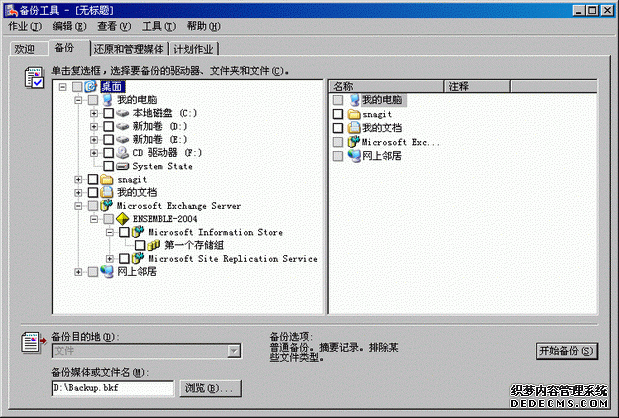
Task: Click the Microsoft Site Replication Service icon
Action: coord(138,258)
